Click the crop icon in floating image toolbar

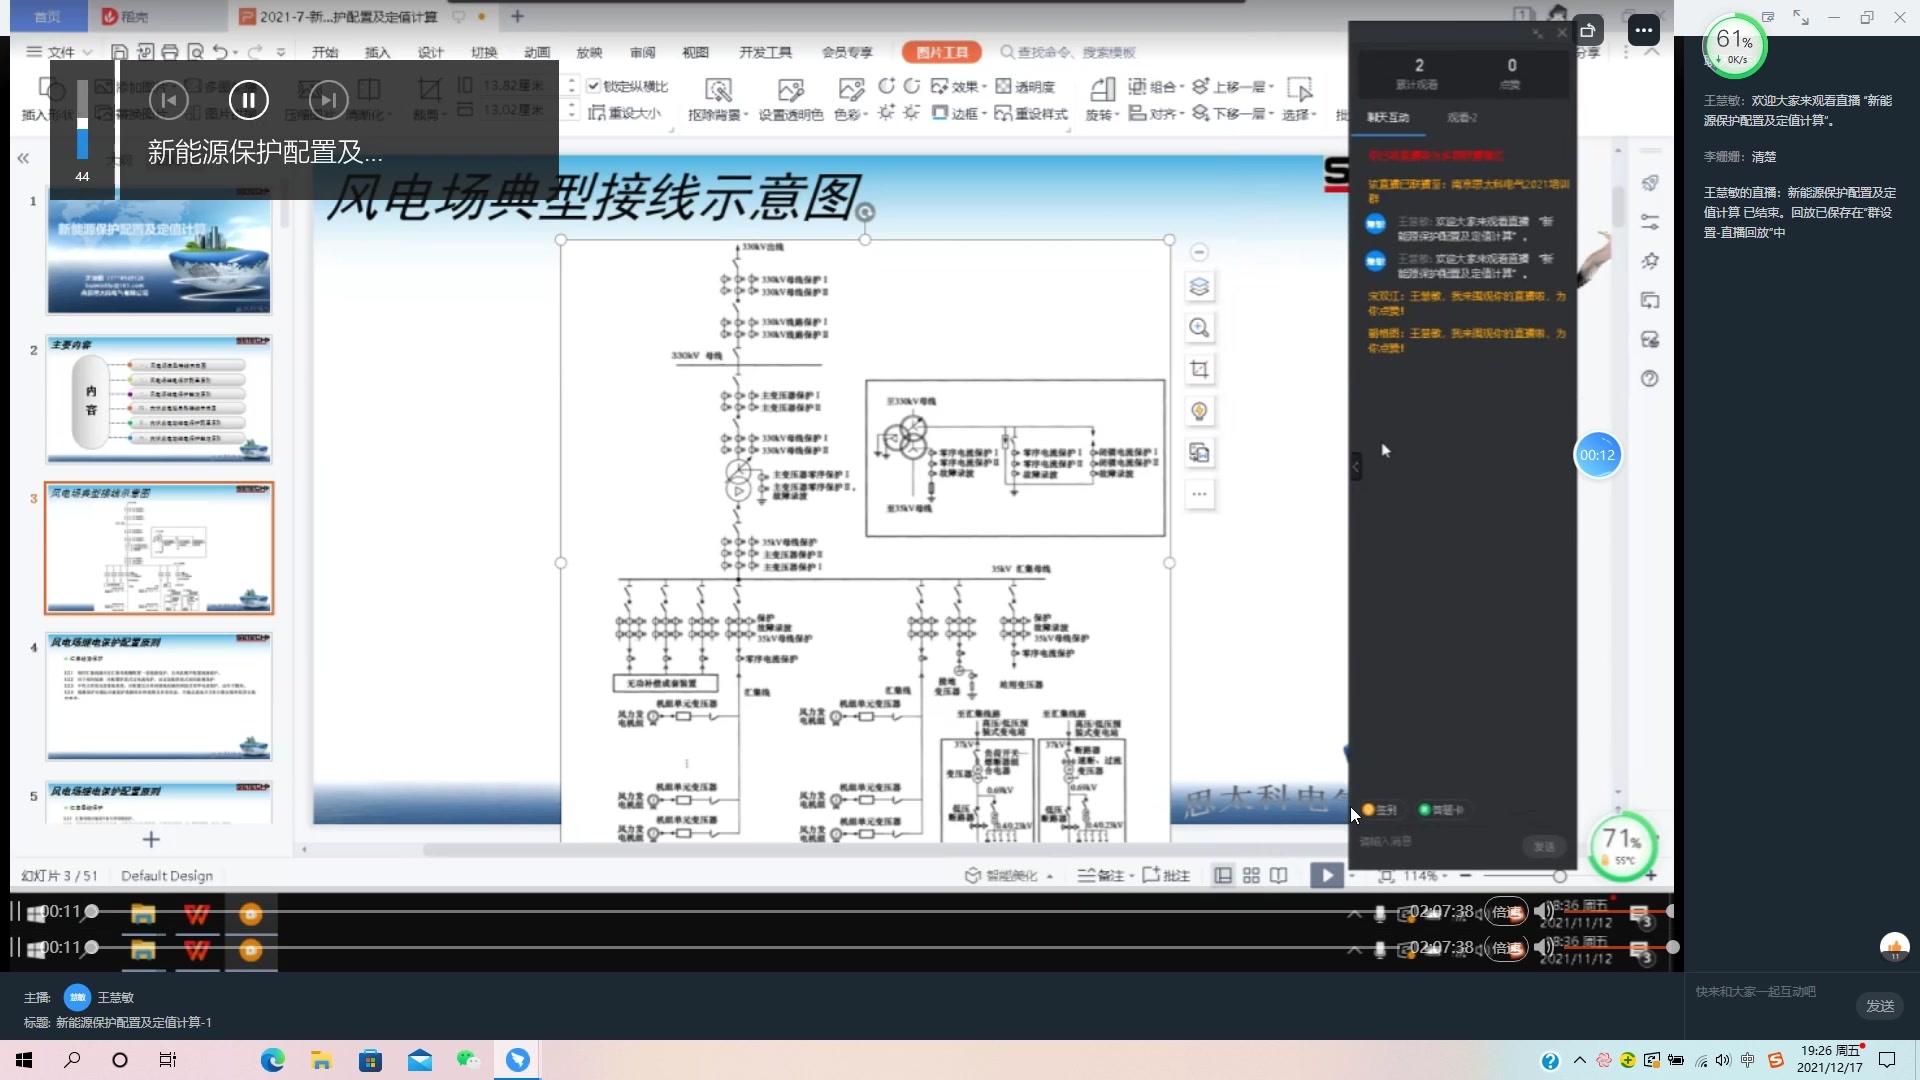pos(1199,370)
